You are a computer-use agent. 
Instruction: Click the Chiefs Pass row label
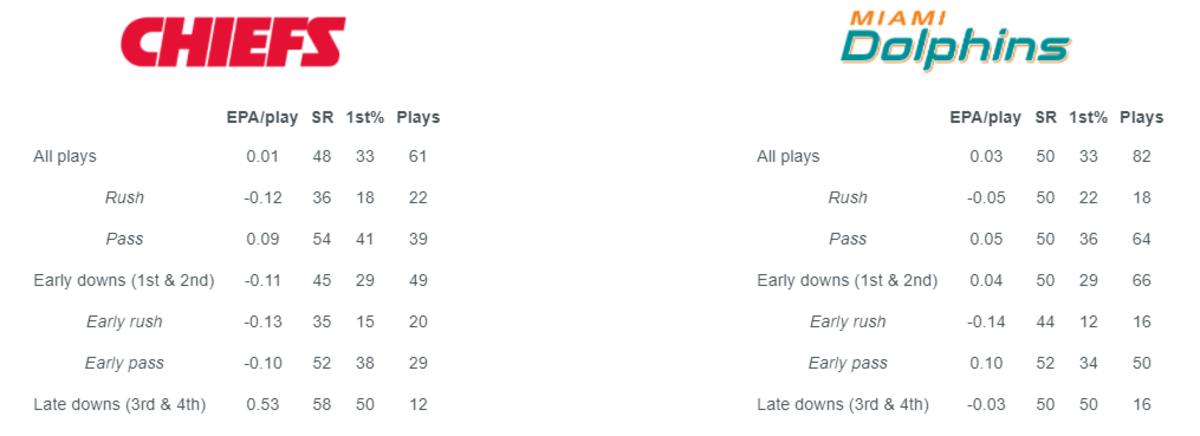(x=124, y=239)
